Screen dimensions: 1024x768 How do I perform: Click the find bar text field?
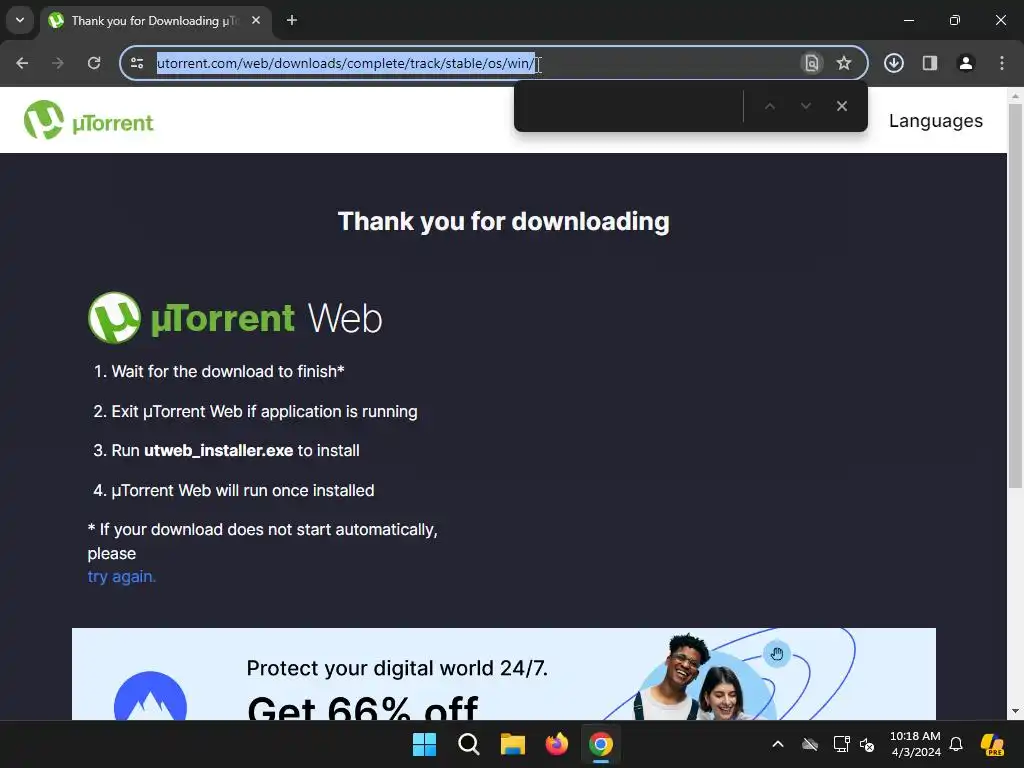[x=632, y=106]
